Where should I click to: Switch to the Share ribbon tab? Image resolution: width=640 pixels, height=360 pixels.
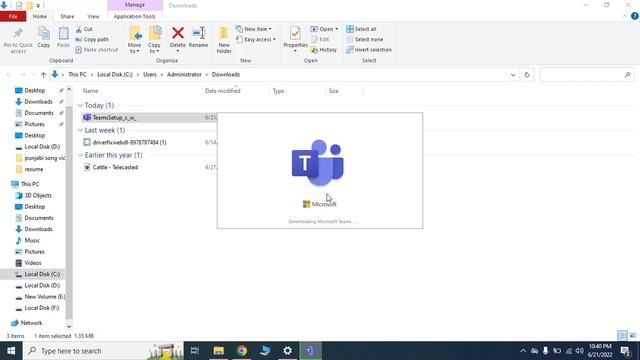(x=67, y=16)
